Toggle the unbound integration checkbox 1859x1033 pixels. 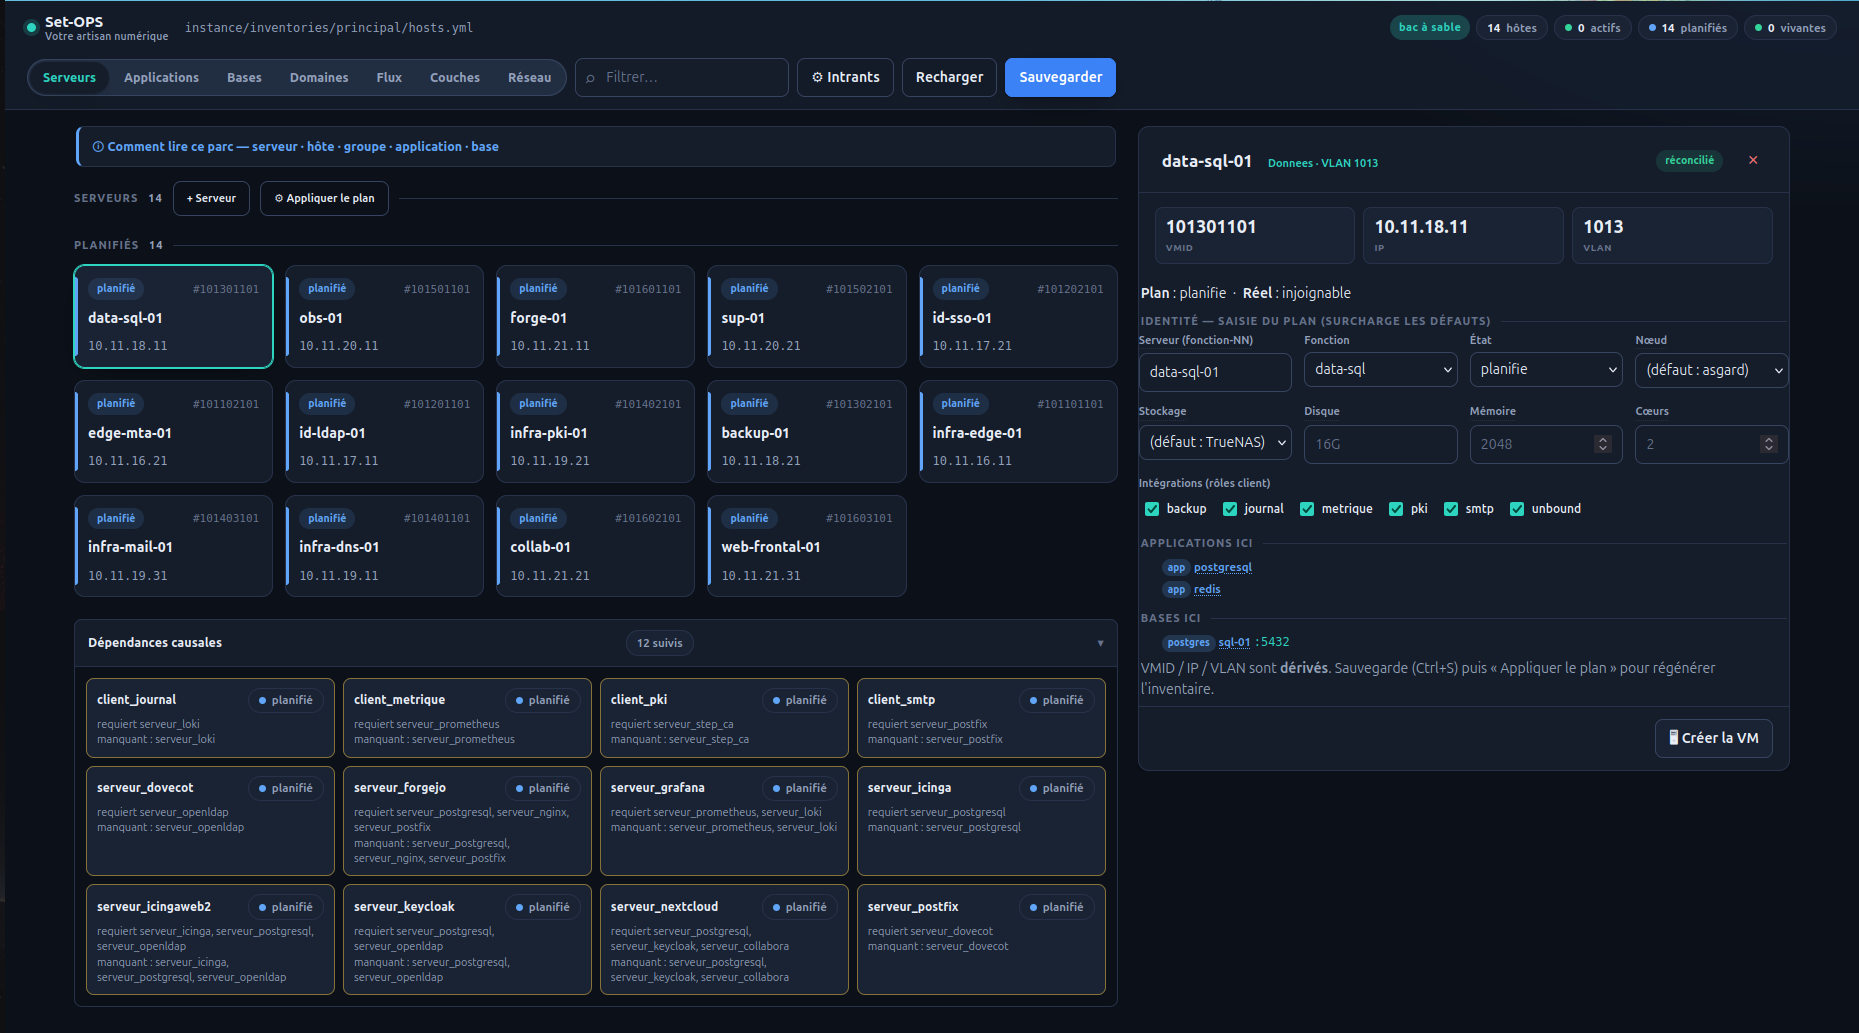[x=1517, y=509]
